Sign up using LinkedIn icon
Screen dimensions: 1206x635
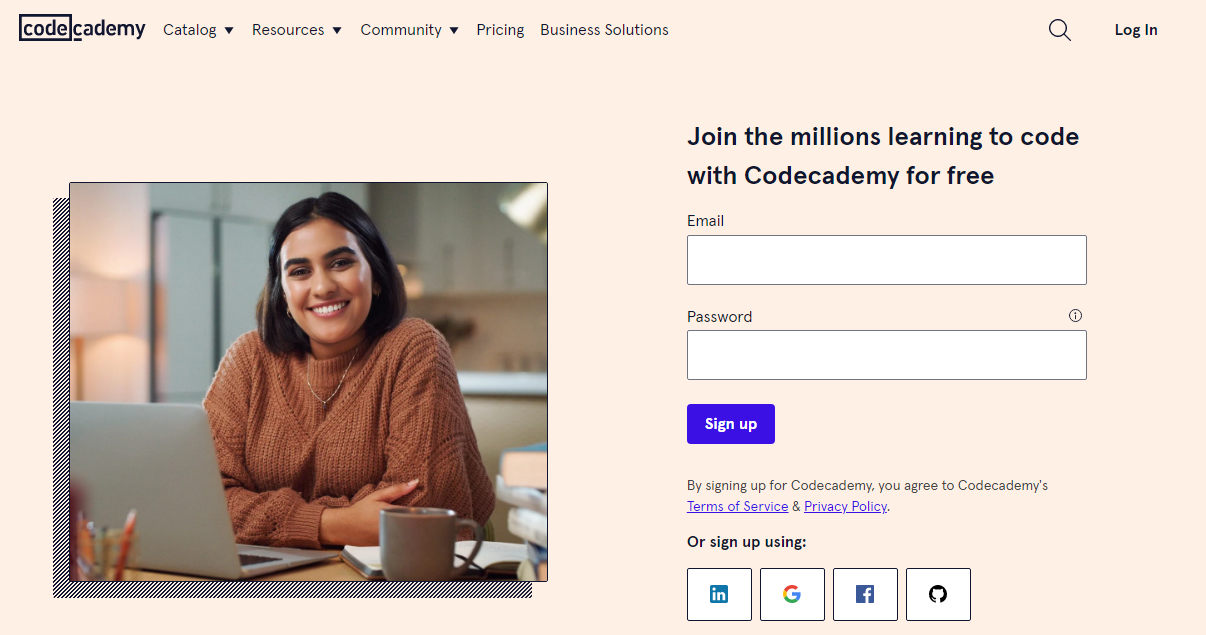pyautogui.click(x=719, y=594)
